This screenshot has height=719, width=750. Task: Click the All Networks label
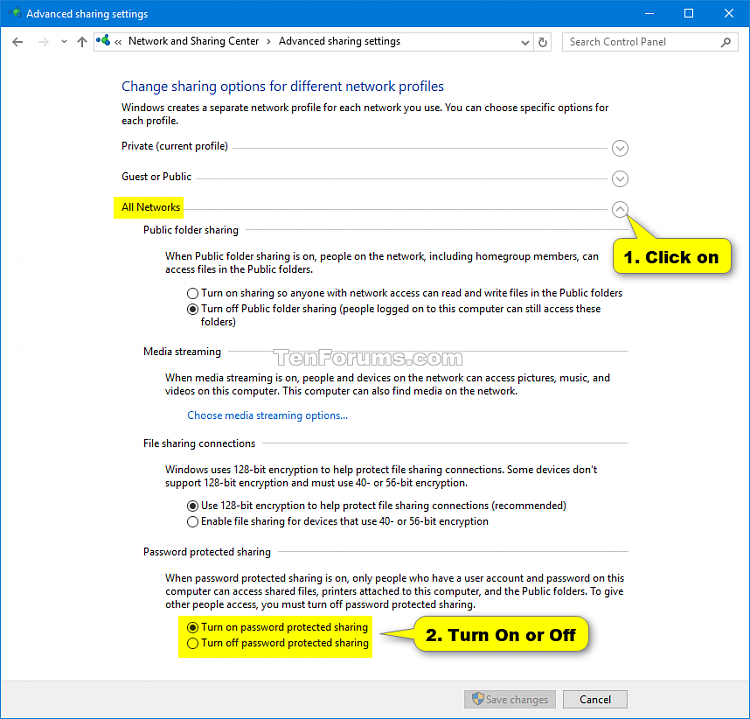(x=151, y=207)
